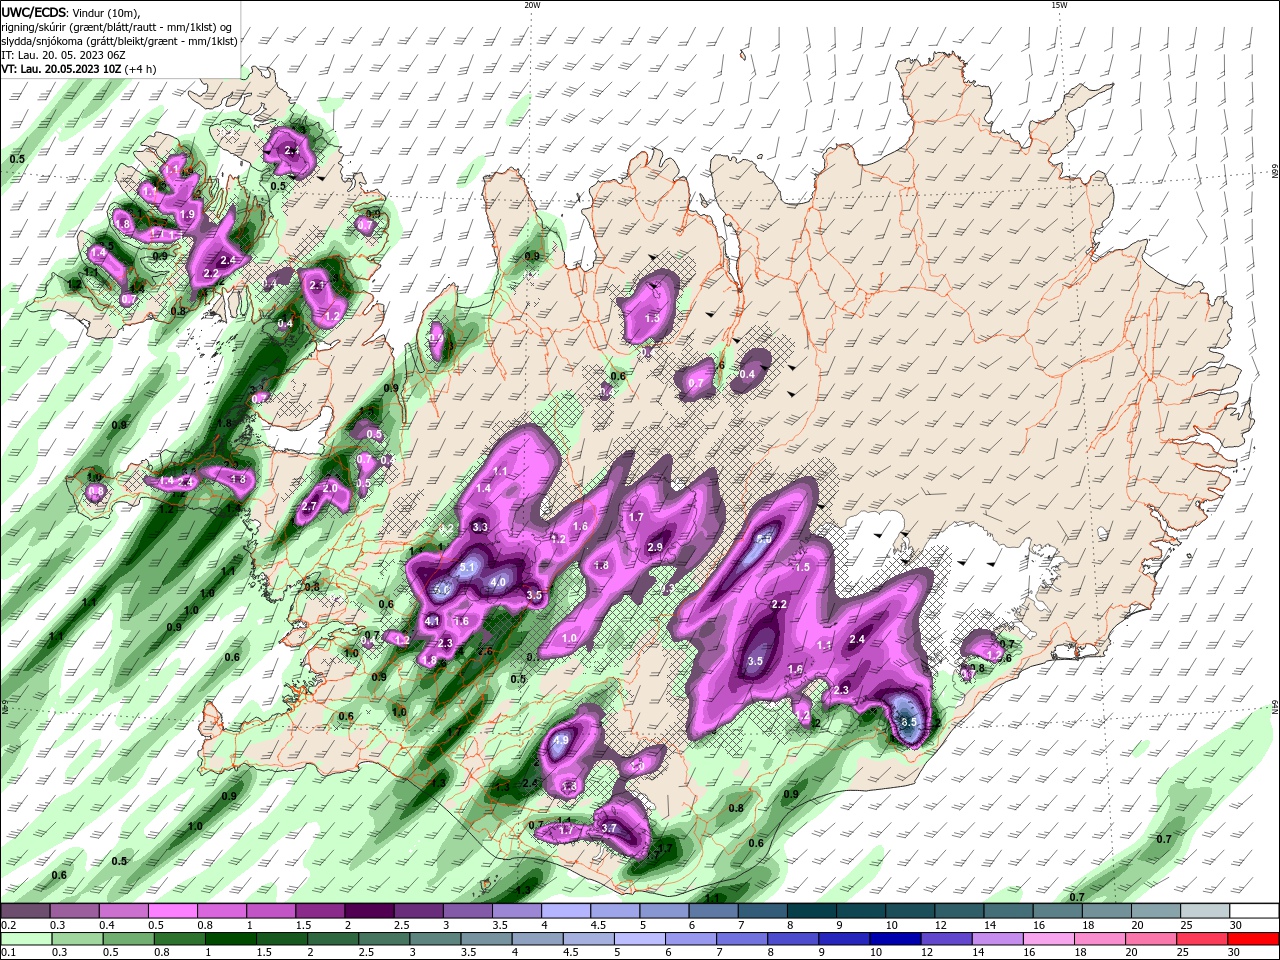Select snow legend swatch between 2 and 2.5

coord(371,911)
